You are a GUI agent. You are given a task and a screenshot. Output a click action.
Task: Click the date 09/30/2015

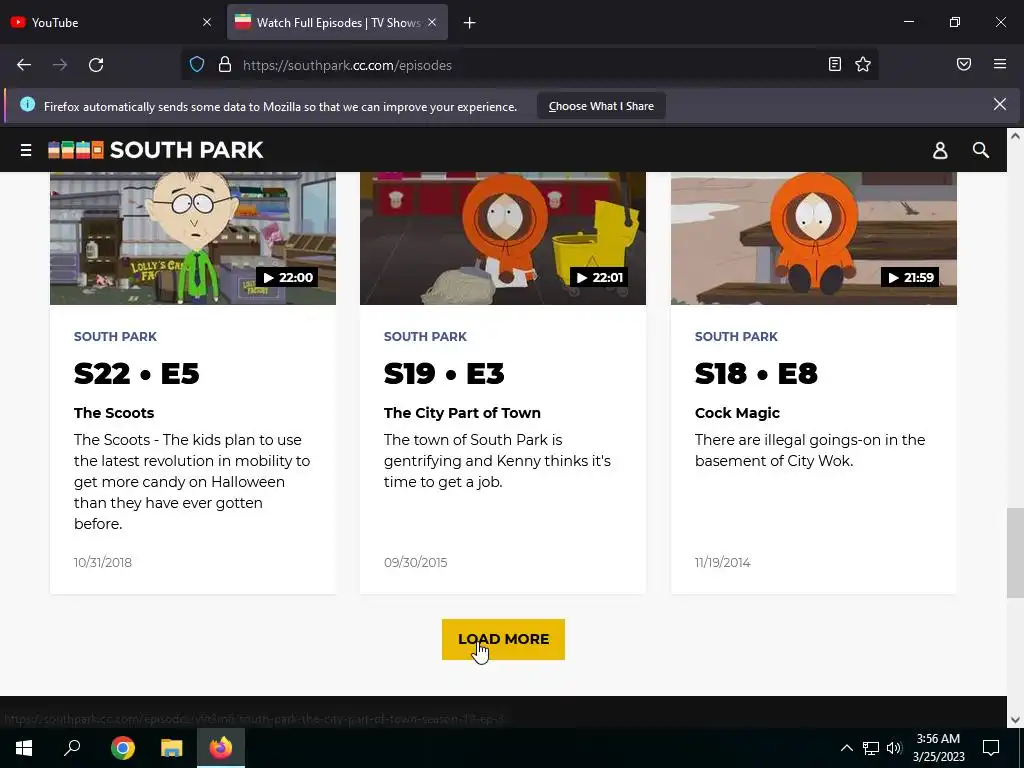[415, 562]
